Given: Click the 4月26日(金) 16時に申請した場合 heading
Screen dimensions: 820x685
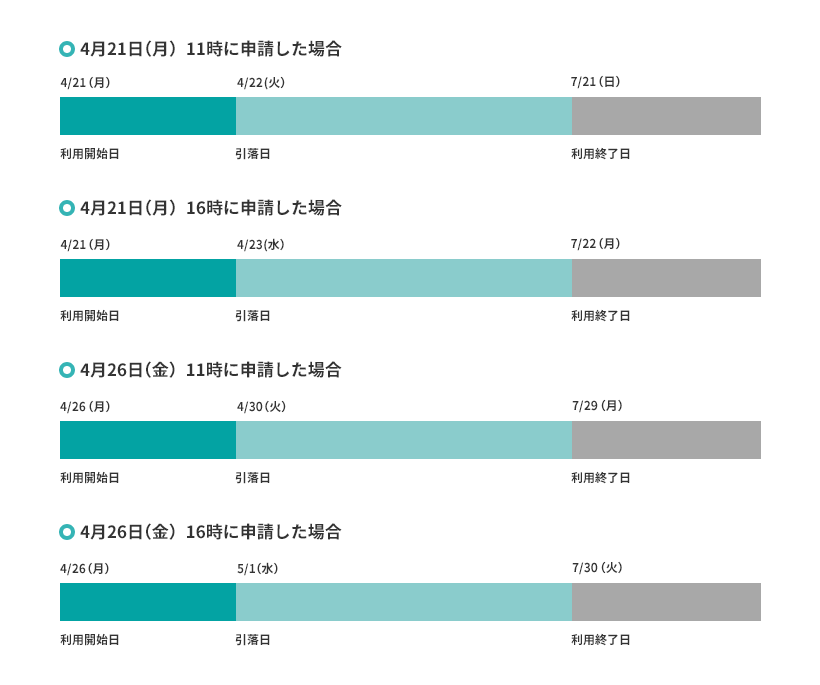Looking at the screenshot, I should [211, 532].
